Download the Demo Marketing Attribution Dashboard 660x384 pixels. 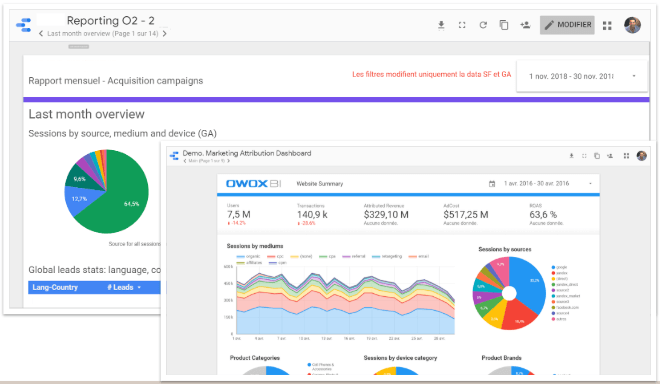pos(571,156)
